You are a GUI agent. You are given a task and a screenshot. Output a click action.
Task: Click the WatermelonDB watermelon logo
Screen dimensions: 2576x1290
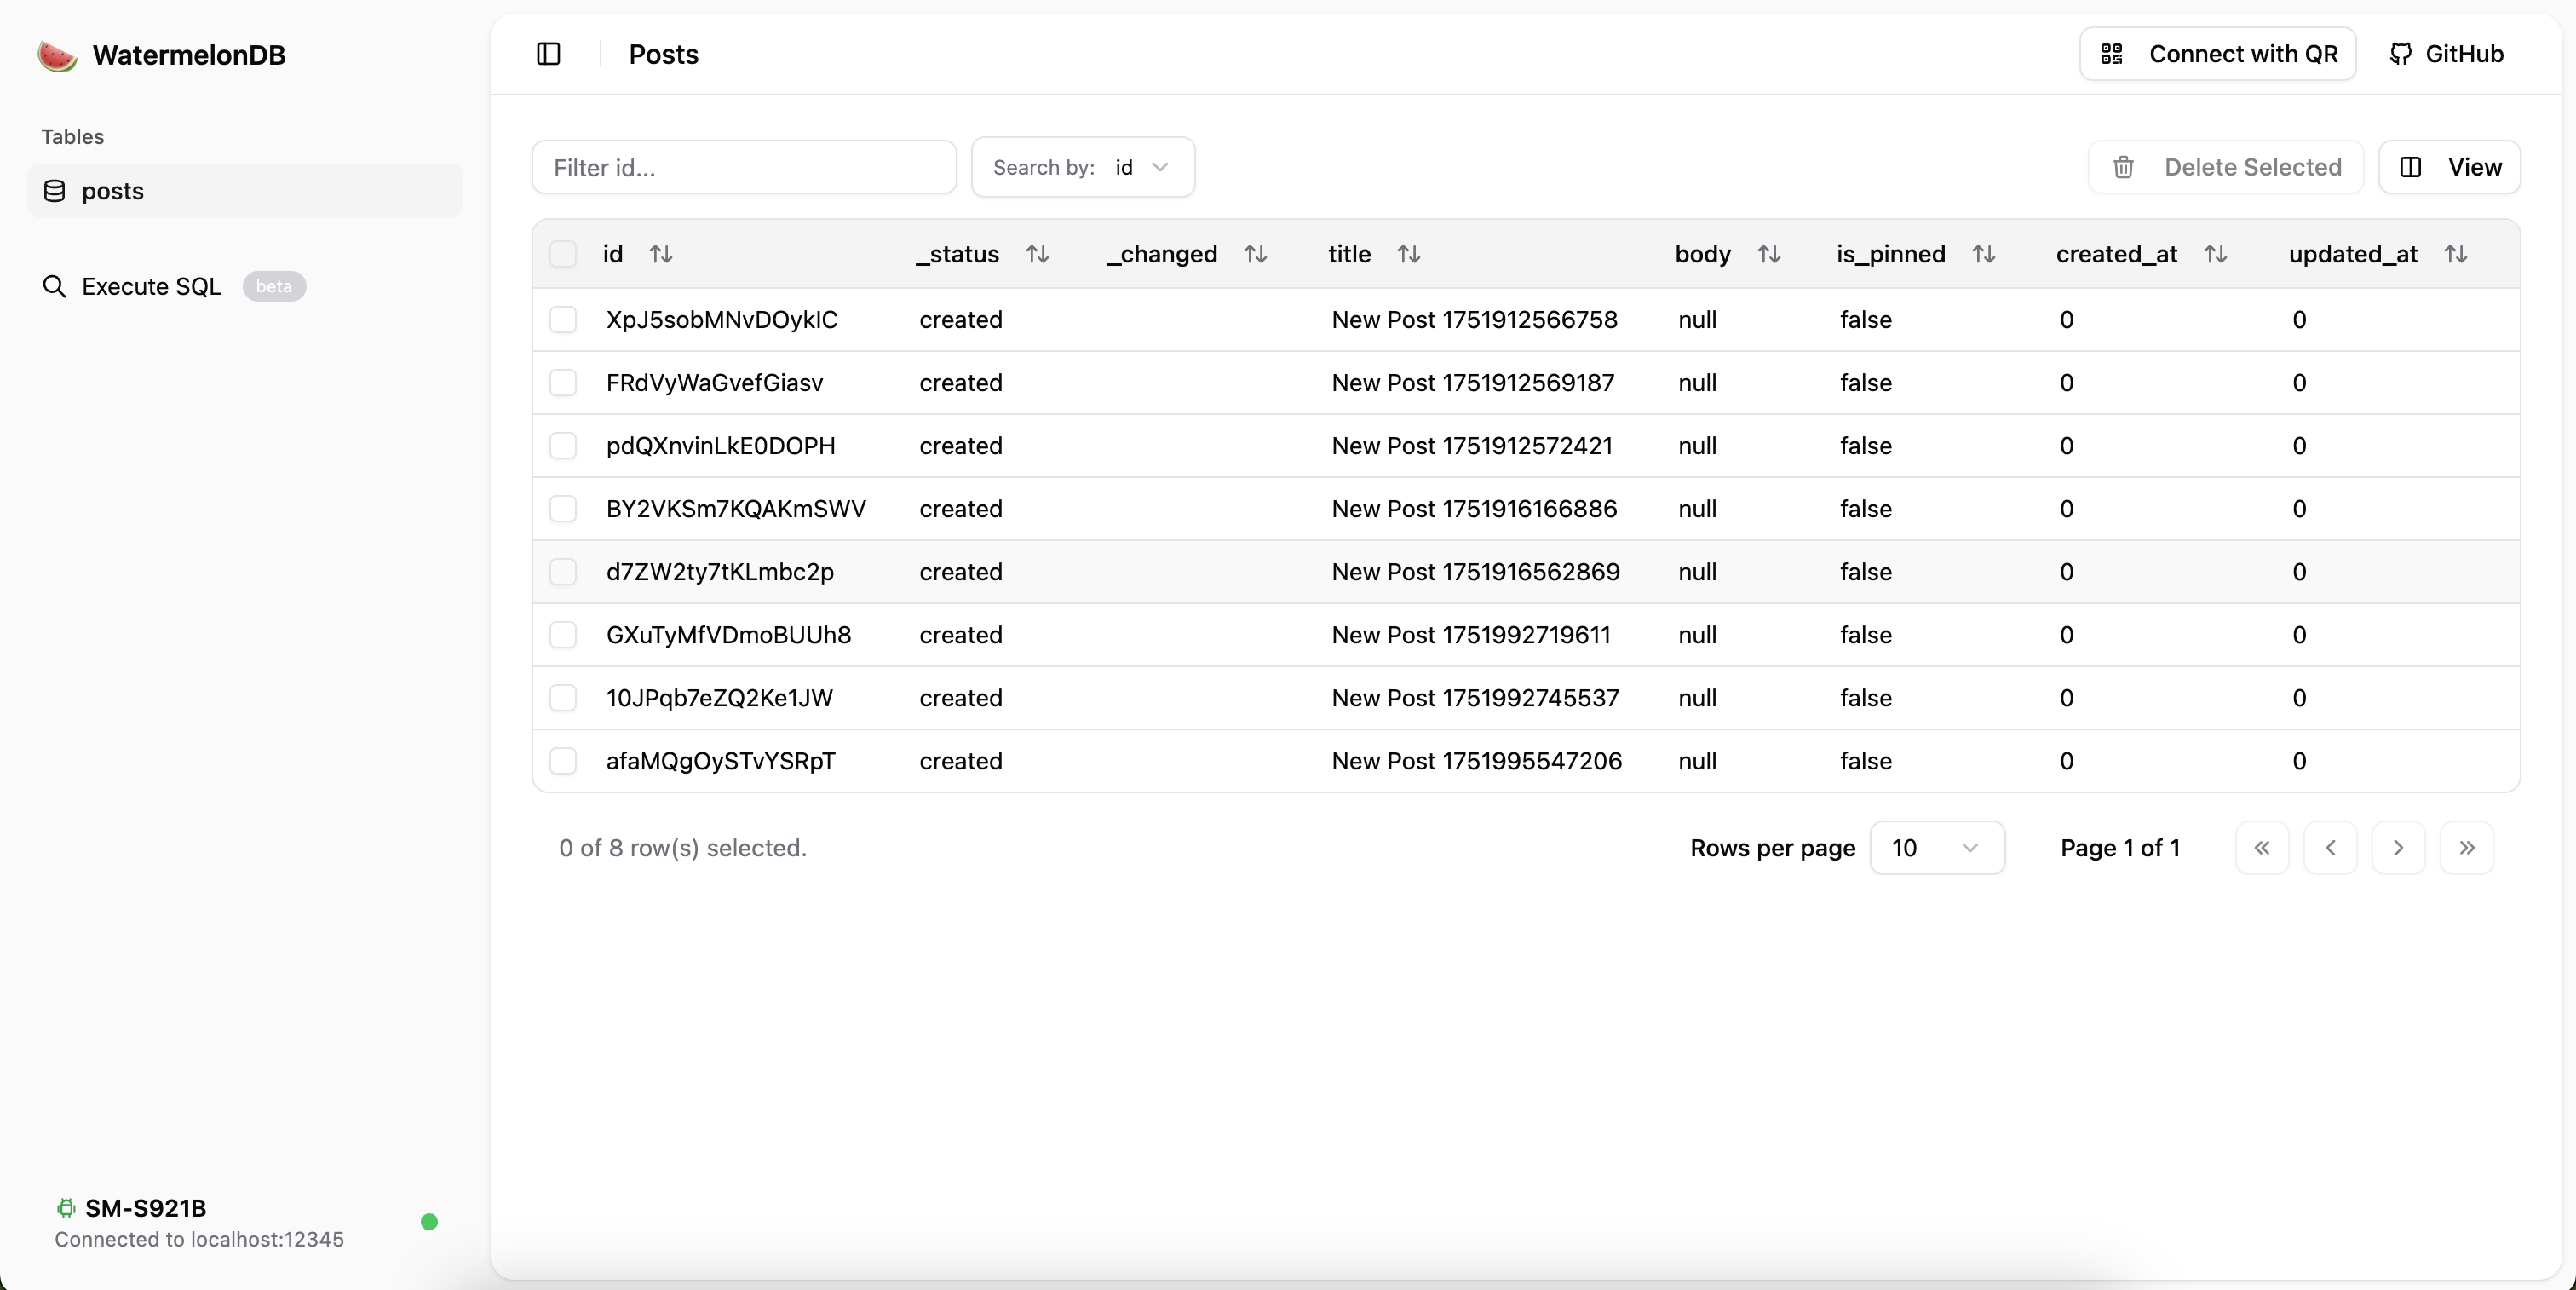click(x=56, y=55)
